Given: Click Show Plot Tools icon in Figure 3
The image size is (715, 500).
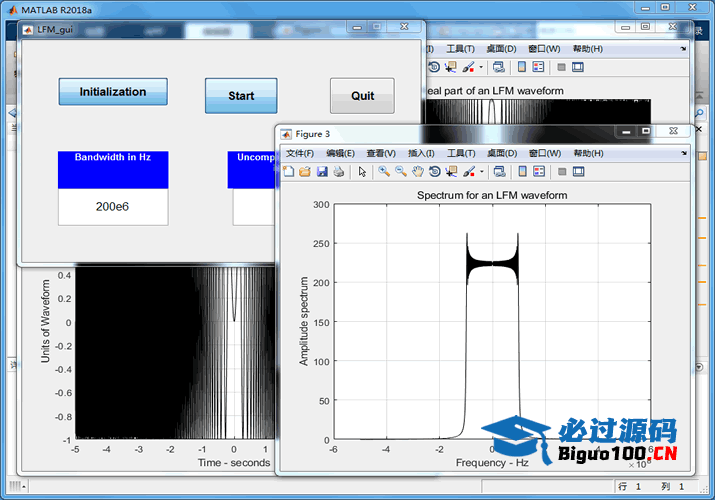Looking at the screenshot, I should (x=579, y=171).
